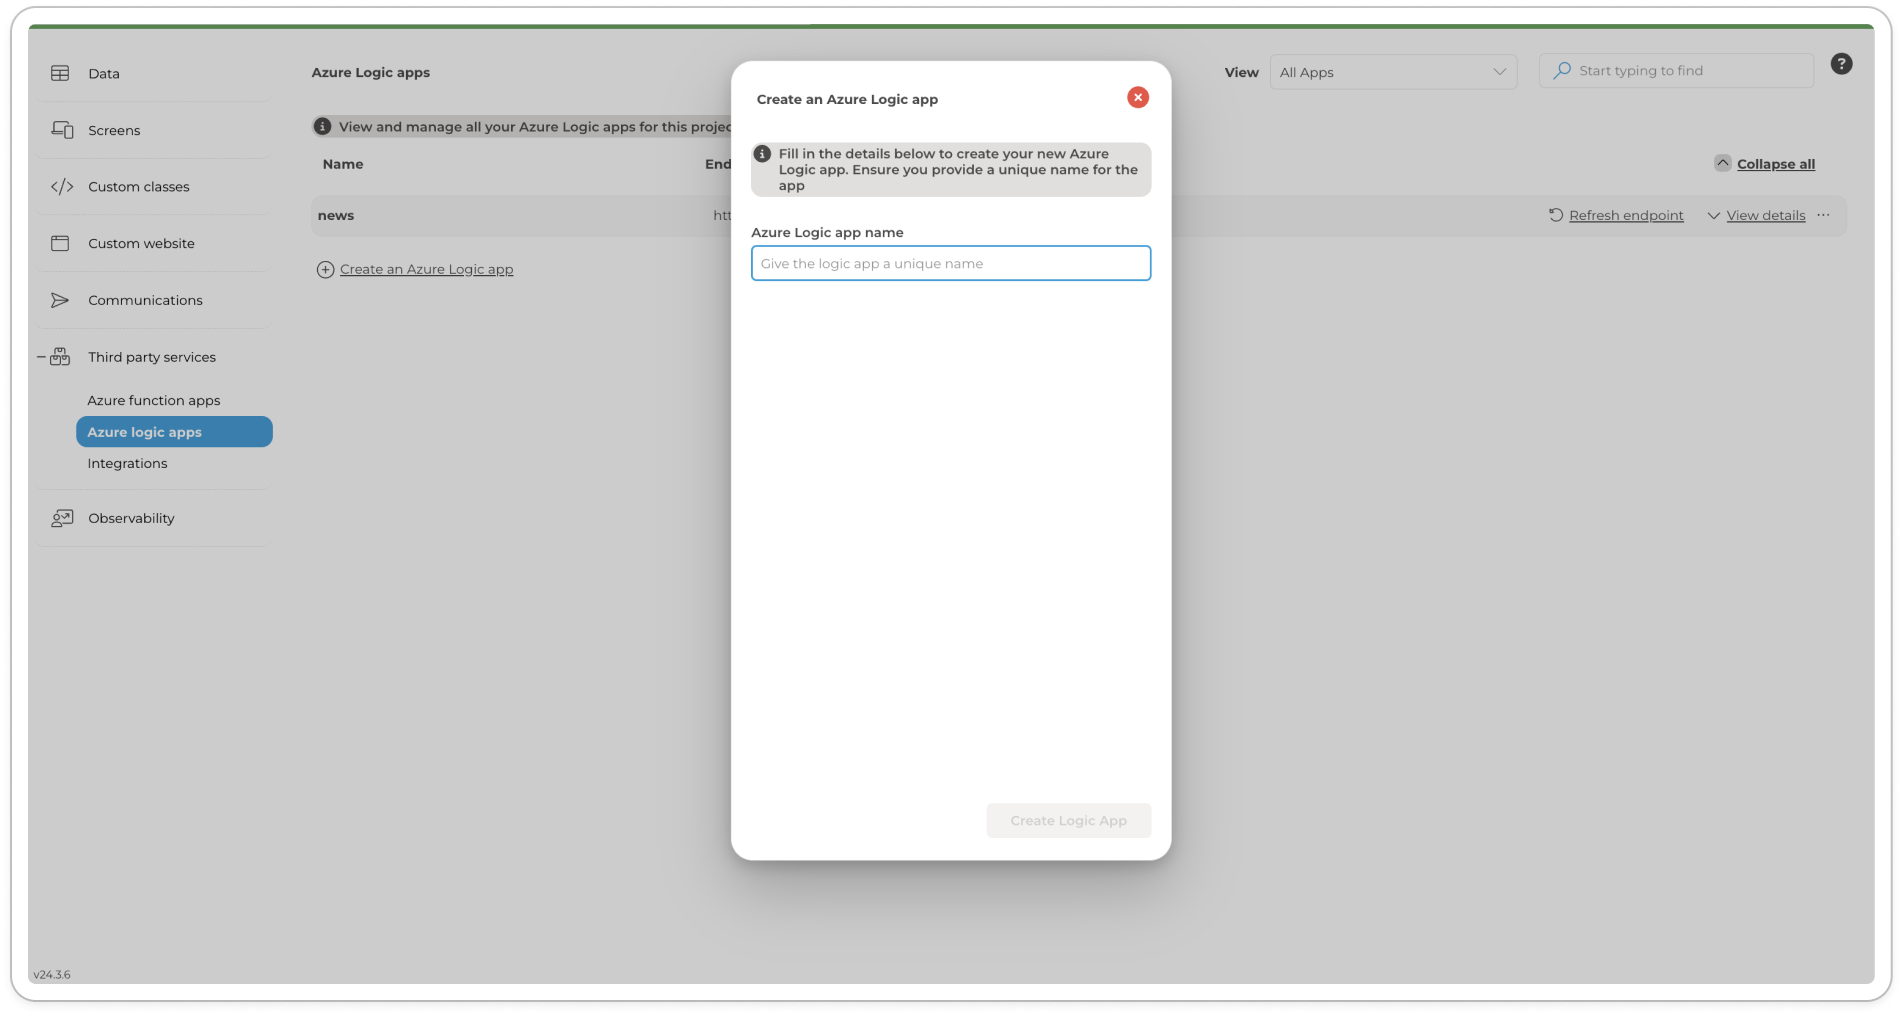Click the Collapse all chevron icon
Screen dimensions: 1903x1016
(x=1722, y=163)
